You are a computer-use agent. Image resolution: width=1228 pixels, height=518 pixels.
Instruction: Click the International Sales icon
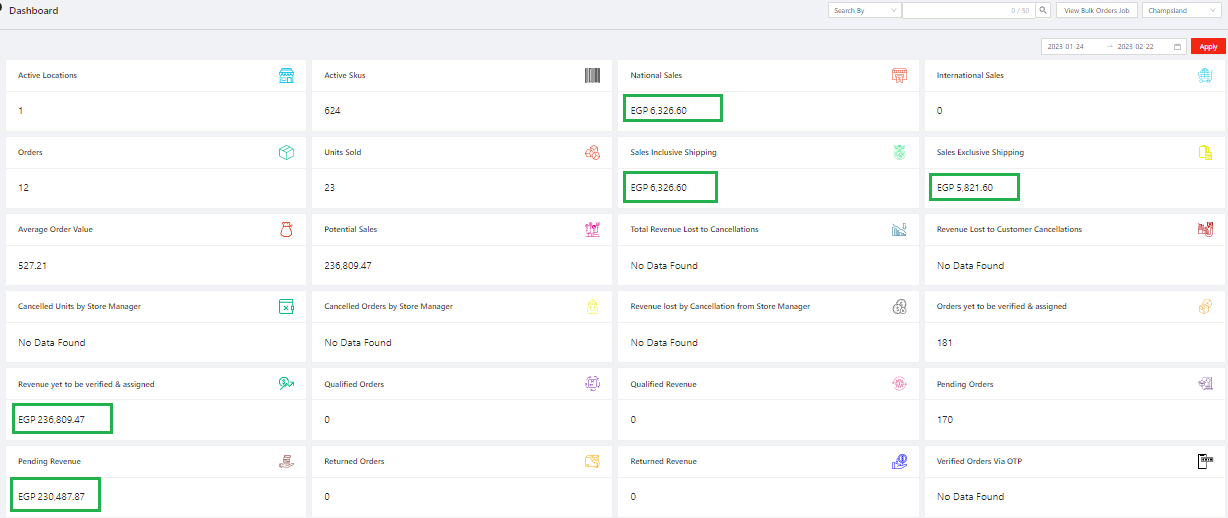click(1205, 76)
